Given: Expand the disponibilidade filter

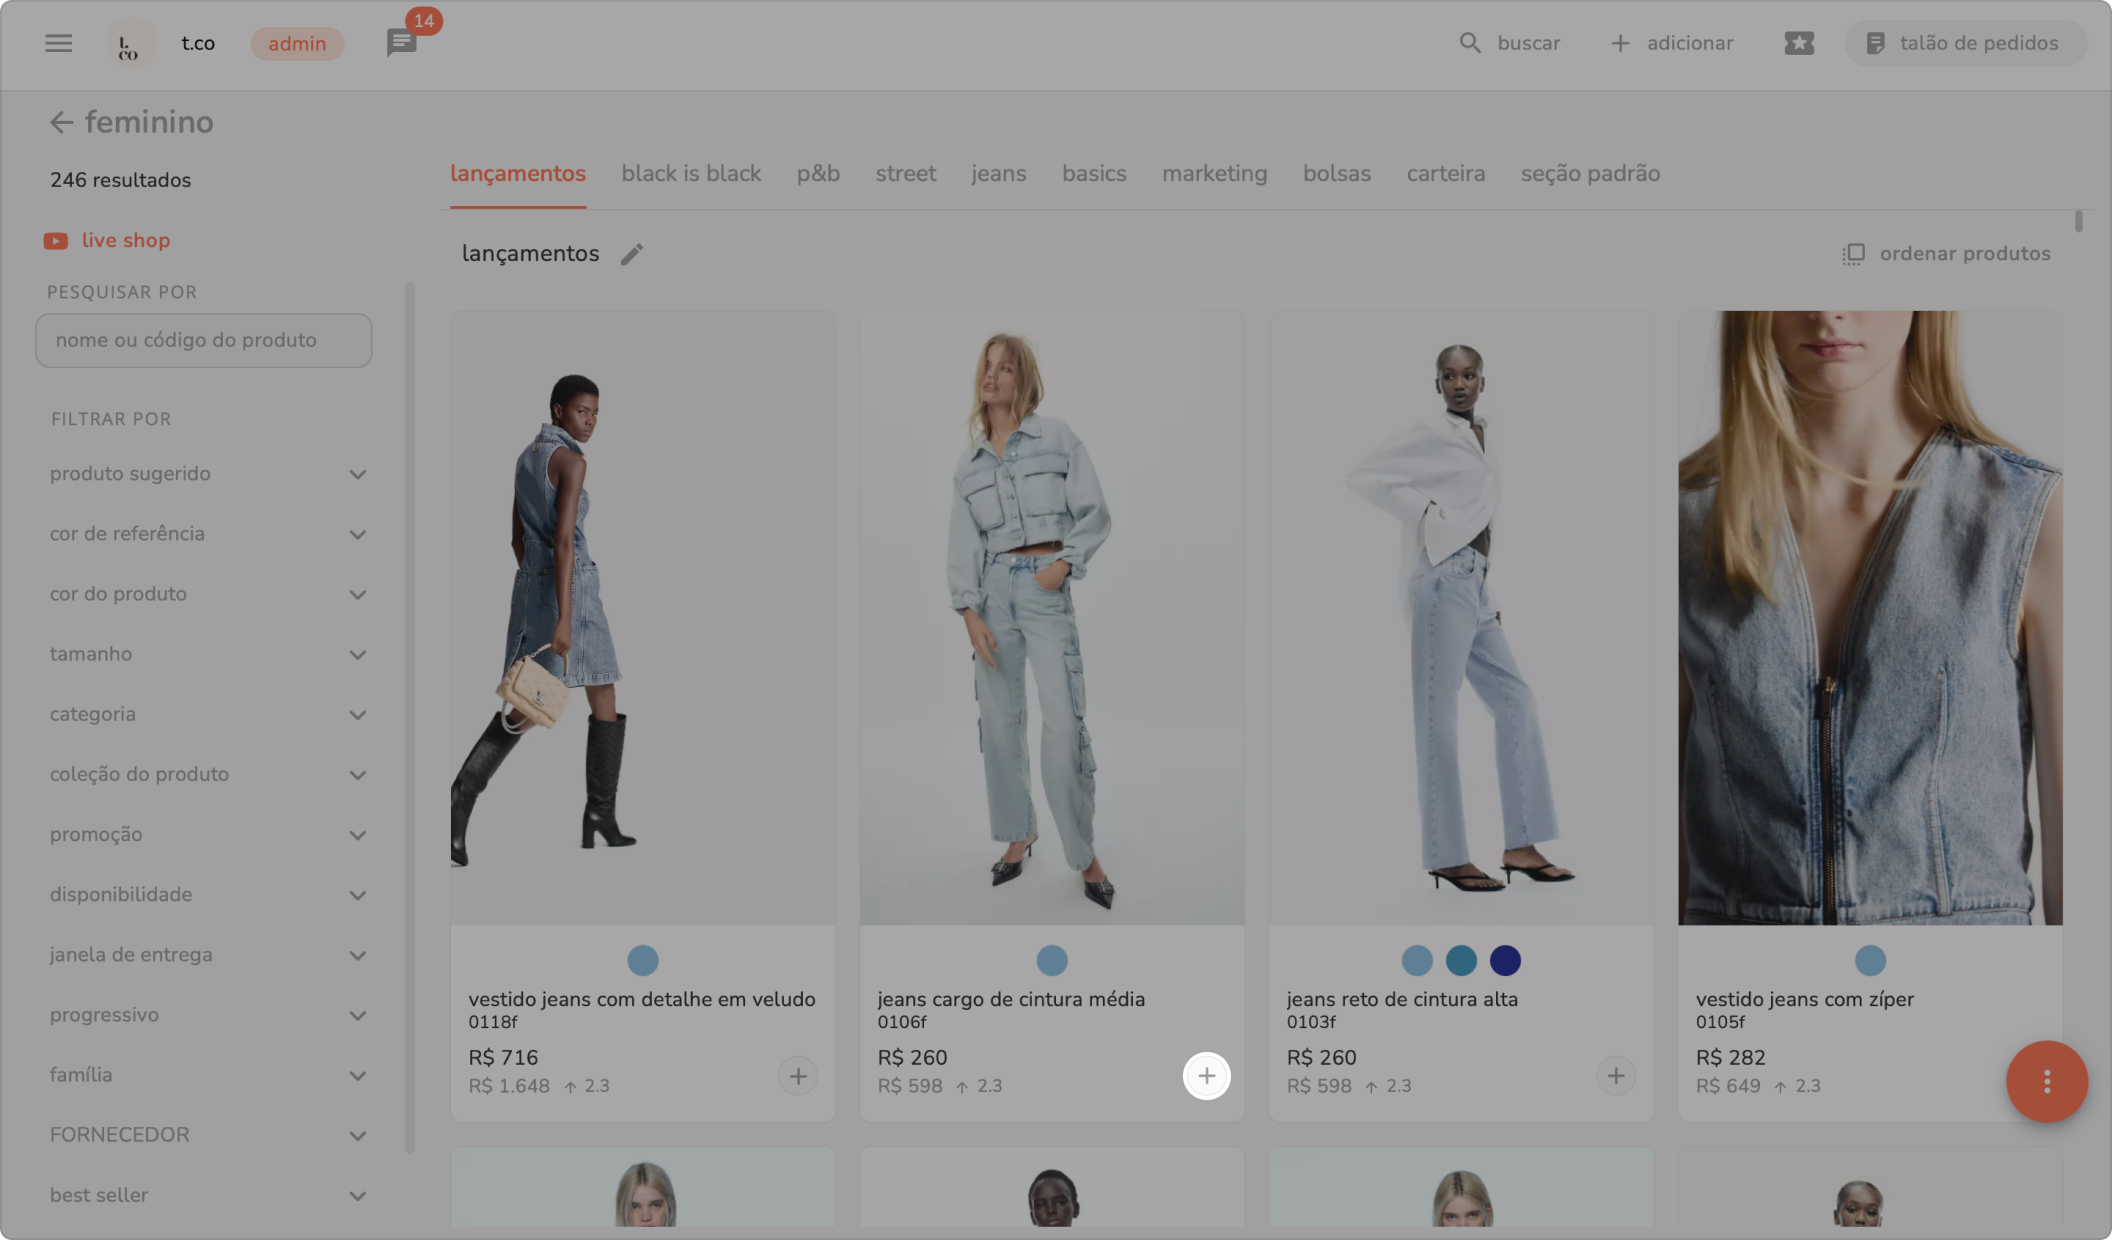Looking at the screenshot, I should (x=357, y=895).
